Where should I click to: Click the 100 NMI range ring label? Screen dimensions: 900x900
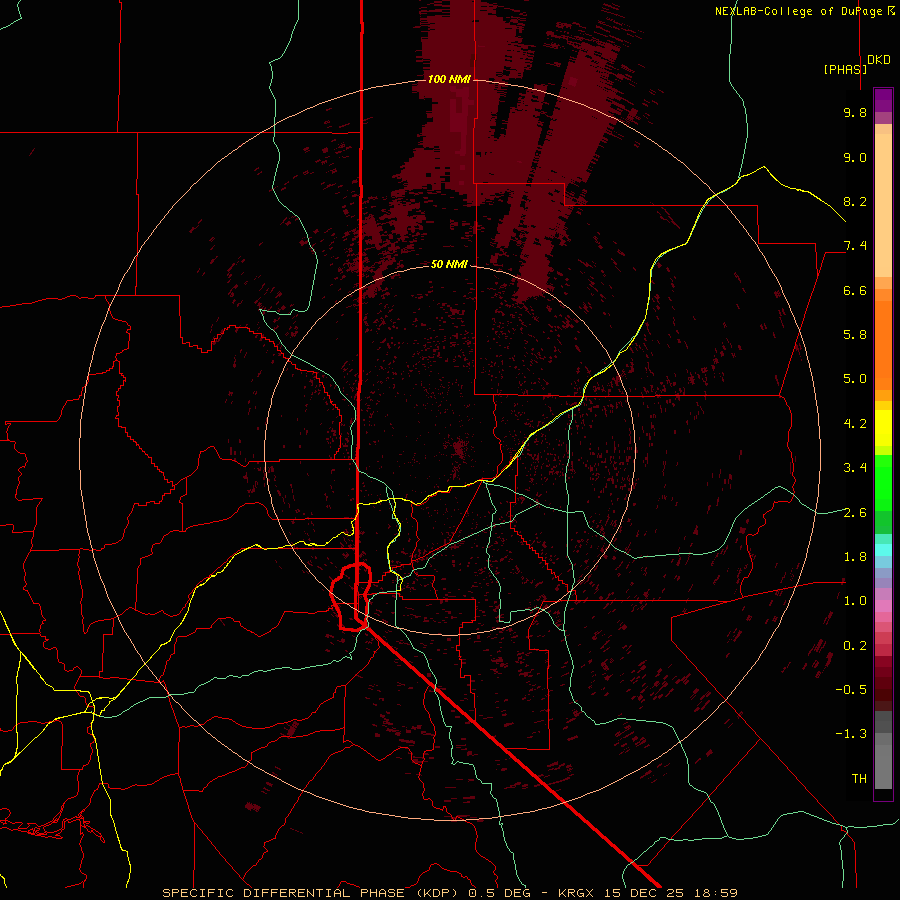tap(449, 79)
